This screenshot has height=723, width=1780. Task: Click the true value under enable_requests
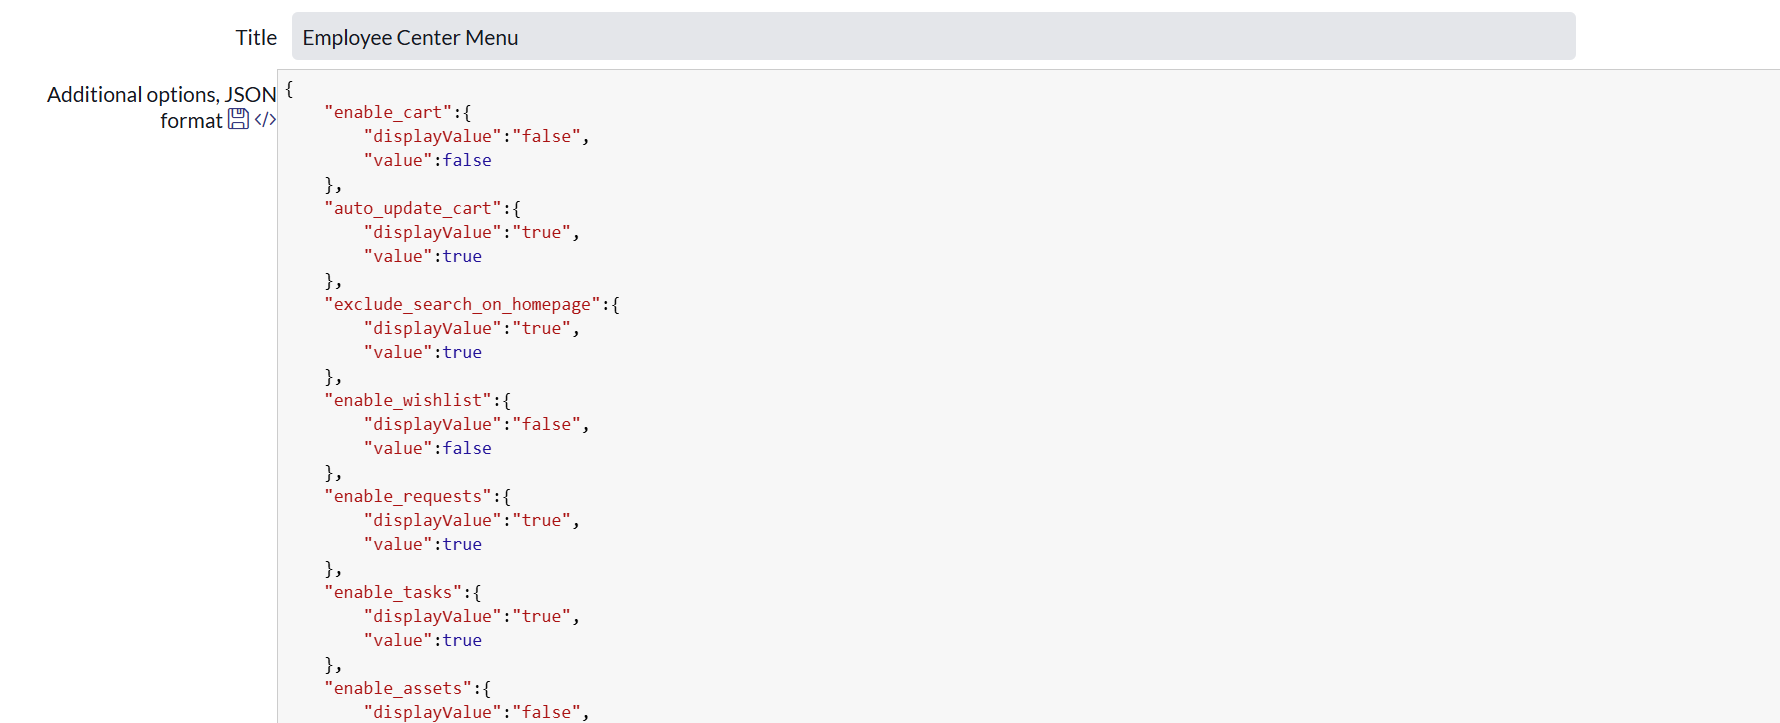coord(462,544)
